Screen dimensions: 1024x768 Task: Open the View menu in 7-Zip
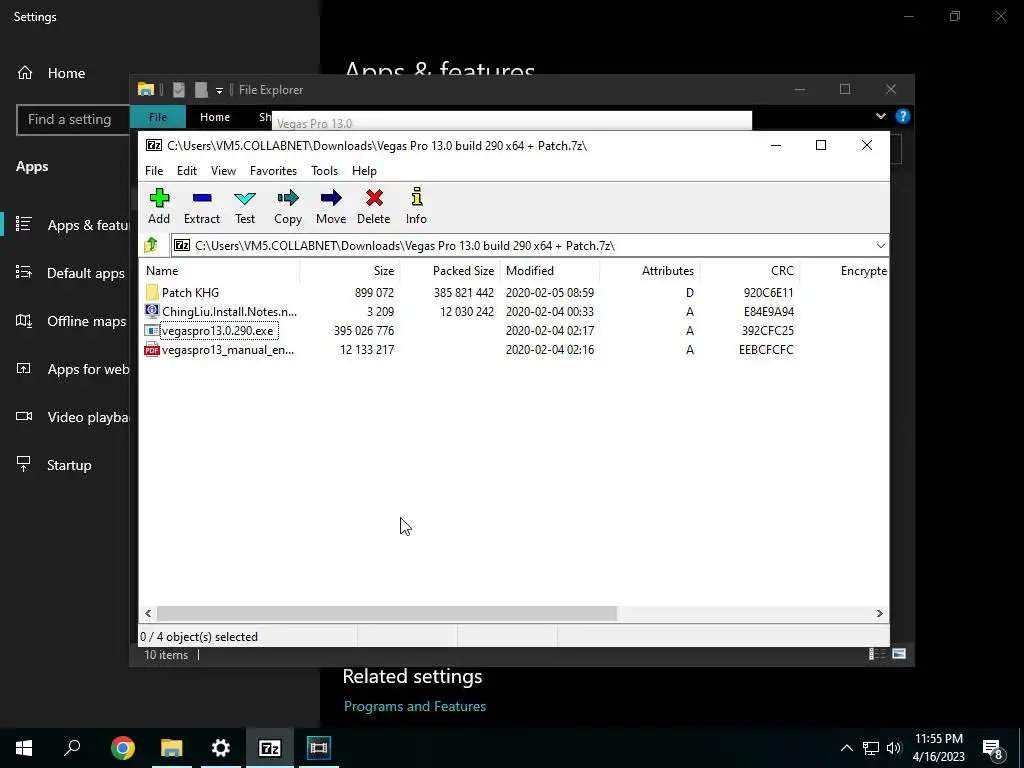(x=223, y=170)
